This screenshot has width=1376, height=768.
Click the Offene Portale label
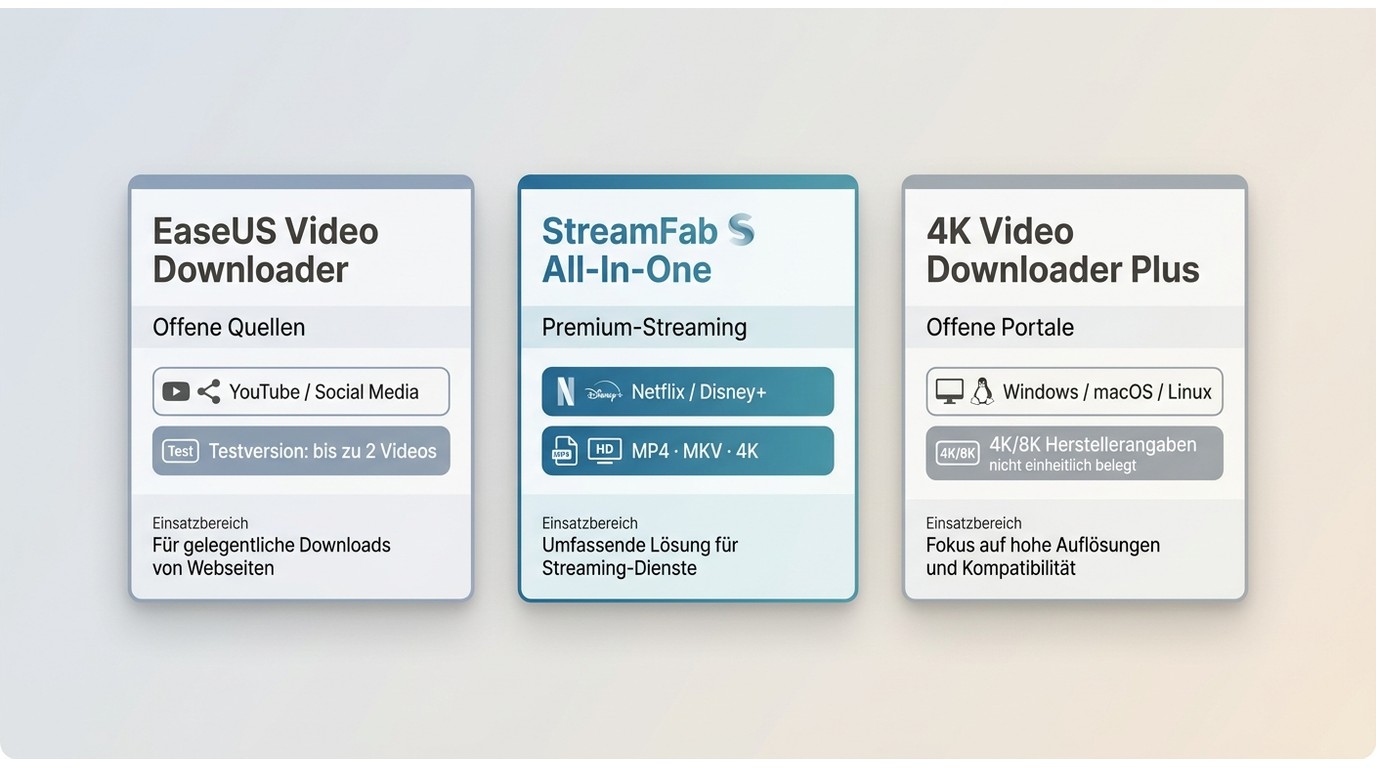tap(1000, 327)
